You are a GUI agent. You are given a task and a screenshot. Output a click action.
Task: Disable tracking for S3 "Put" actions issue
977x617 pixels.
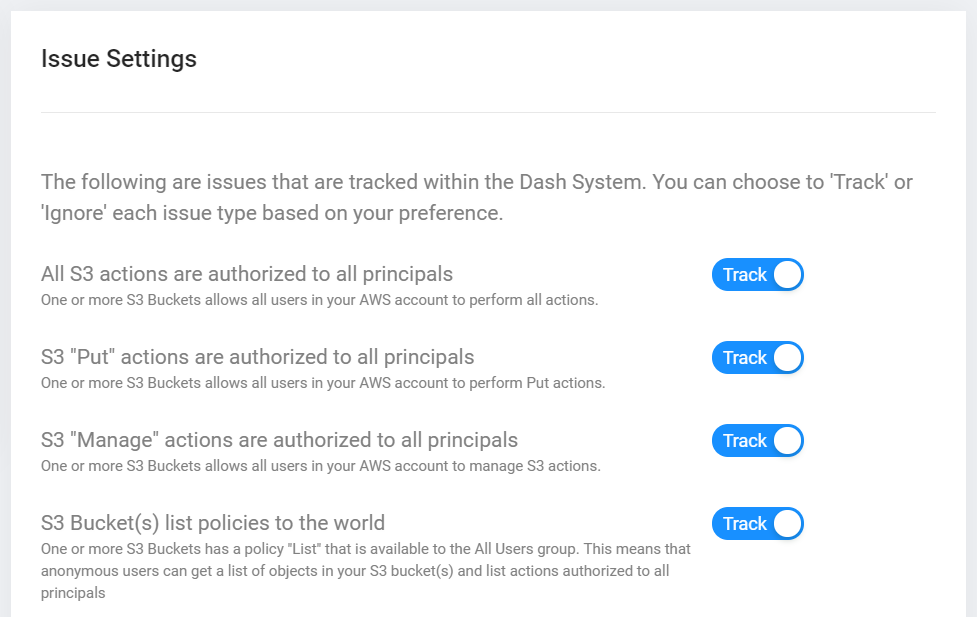(x=757, y=358)
